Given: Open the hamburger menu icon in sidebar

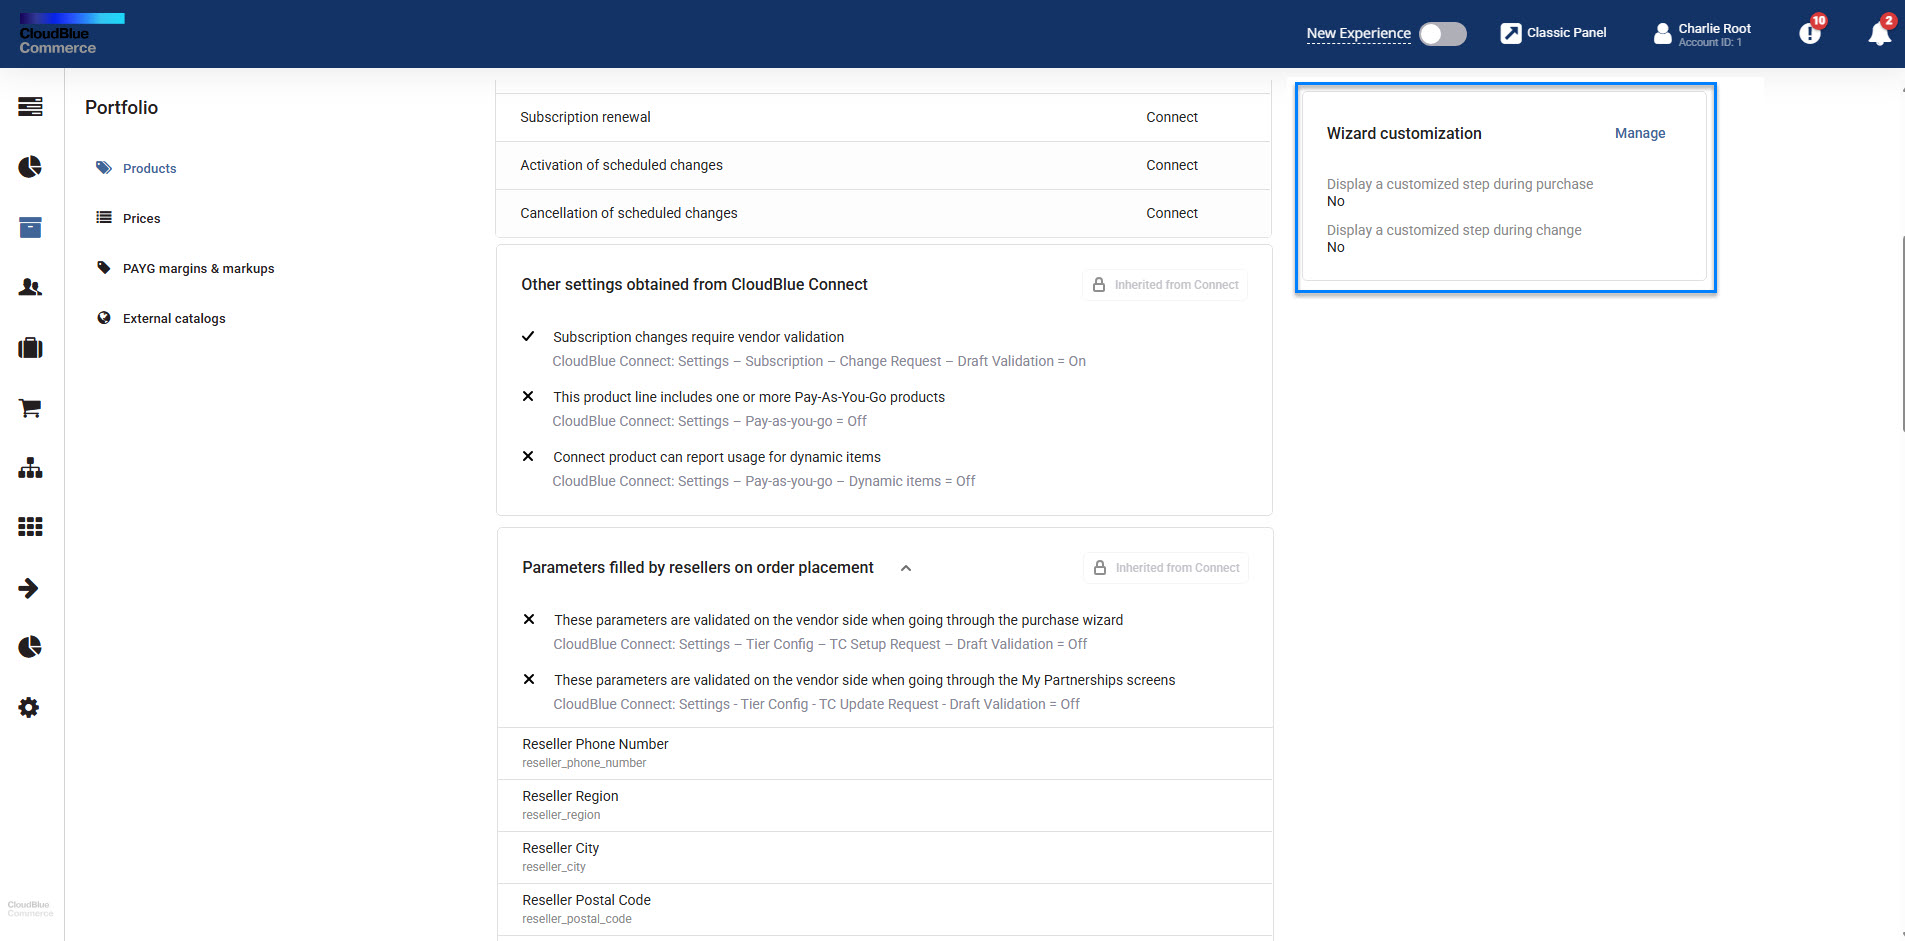Looking at the screenshot, I should 30,106.
